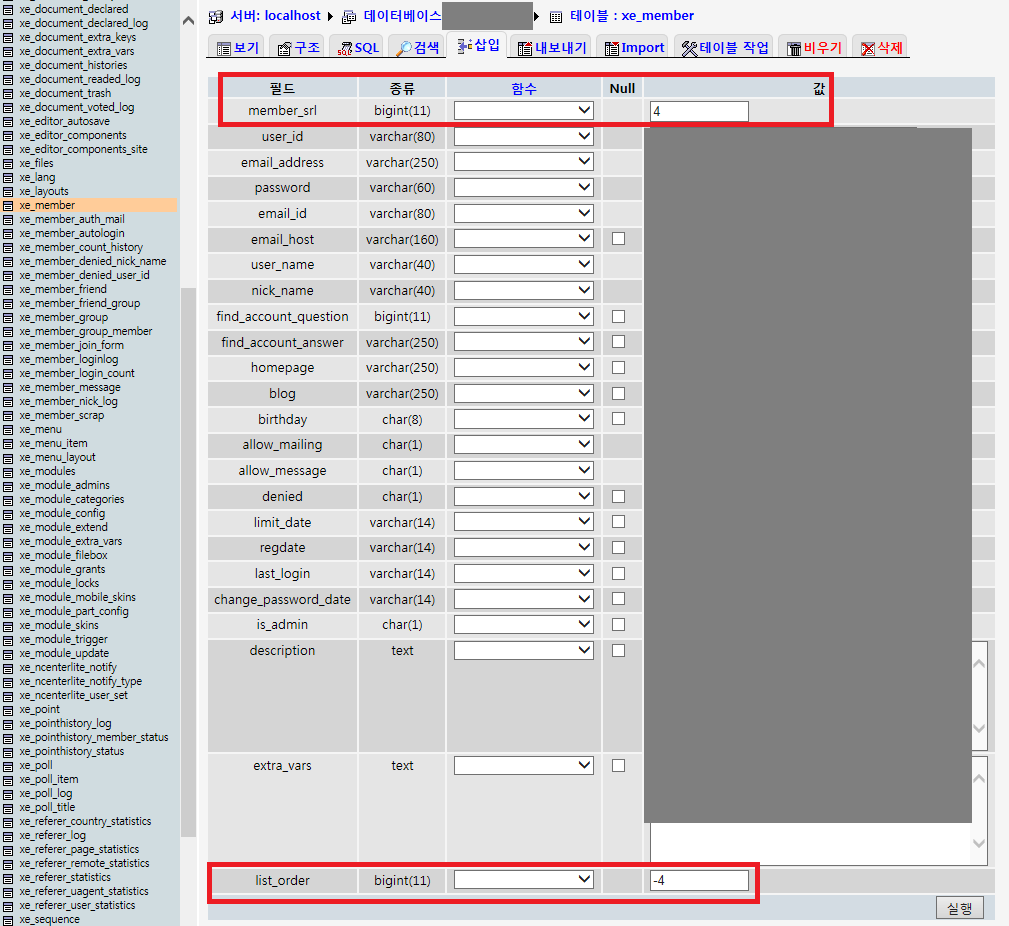Expand function dropdown for password field
This screenshot has width=1009, height=926.
point(524,187)
